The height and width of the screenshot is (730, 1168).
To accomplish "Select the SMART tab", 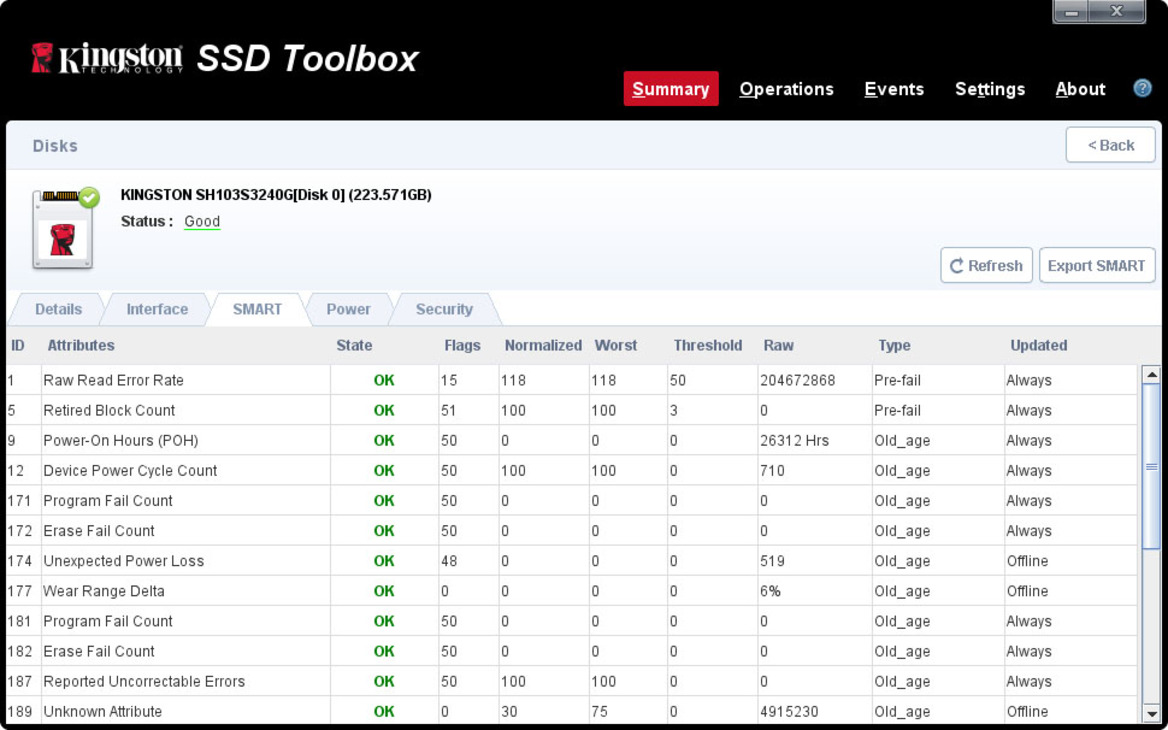I will pos(257,309).
